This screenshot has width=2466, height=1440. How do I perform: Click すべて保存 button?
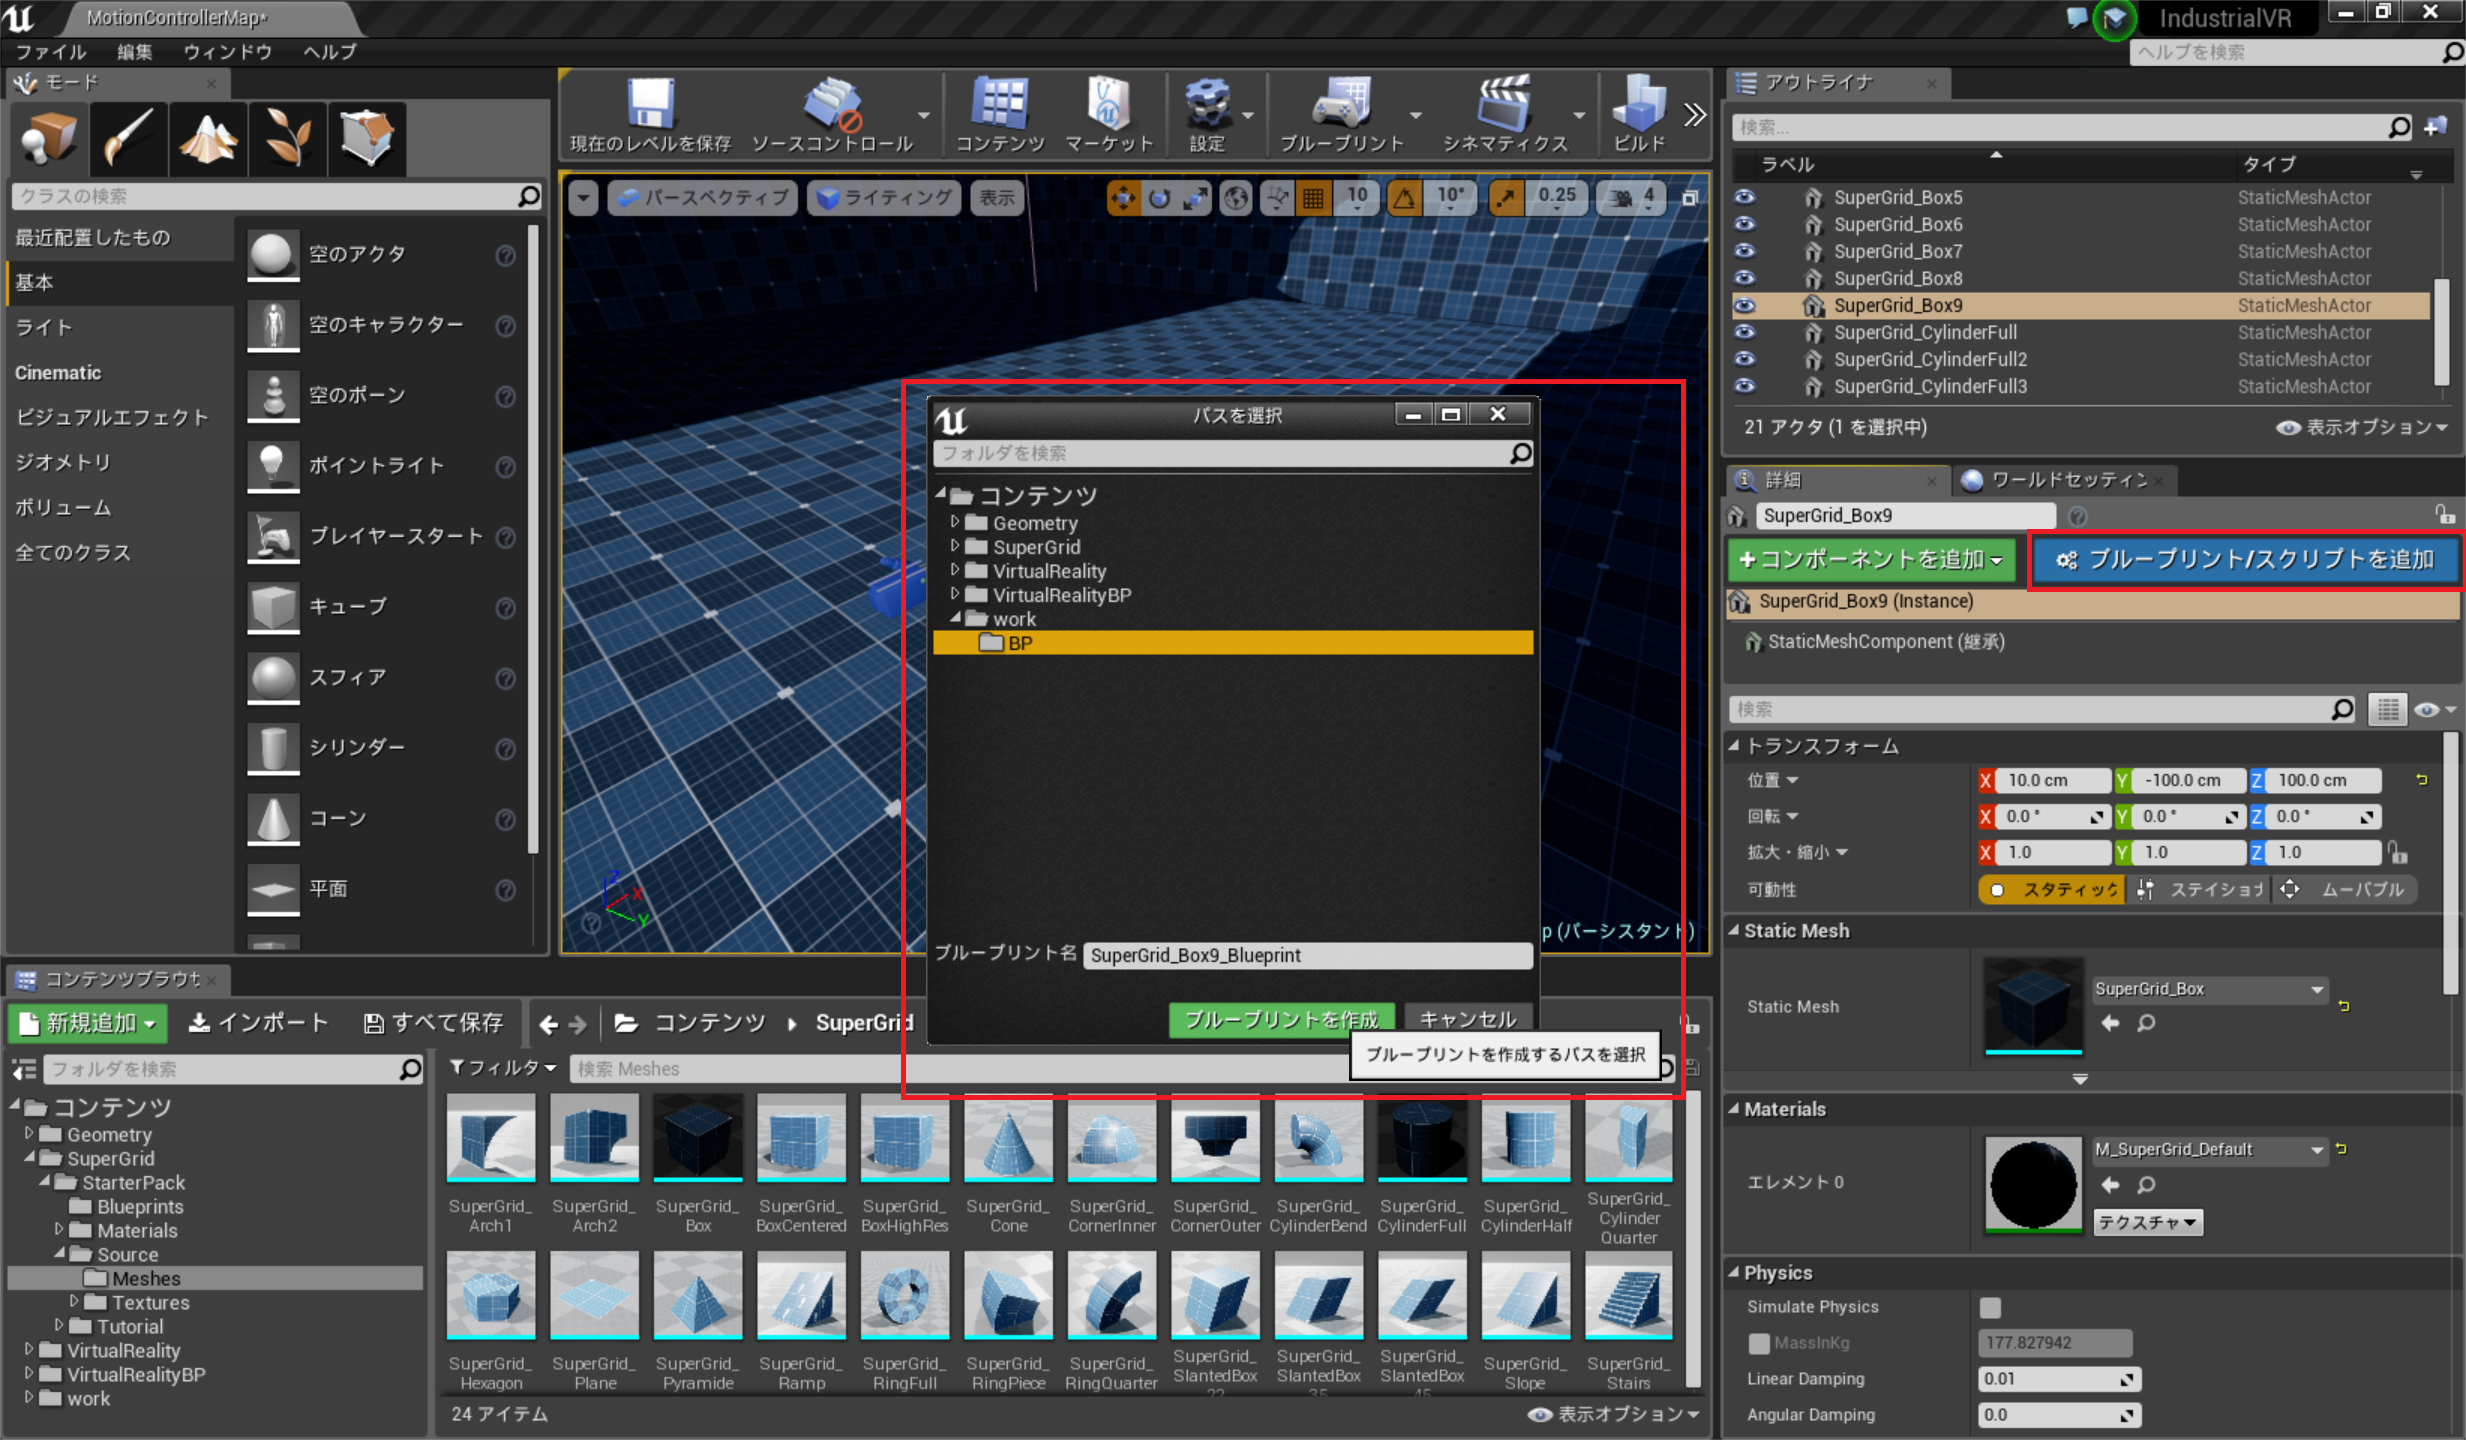pyautogui.click(x=433, y=1023)
